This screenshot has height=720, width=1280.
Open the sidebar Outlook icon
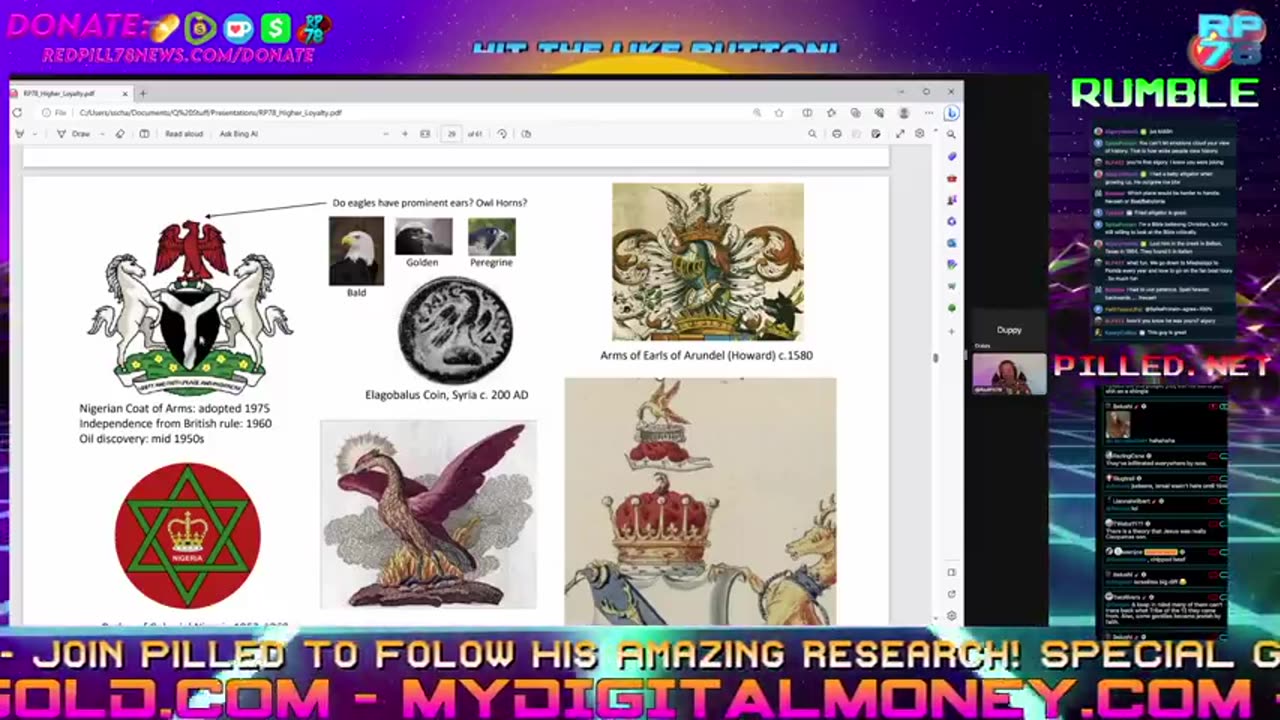coord(951,243)
